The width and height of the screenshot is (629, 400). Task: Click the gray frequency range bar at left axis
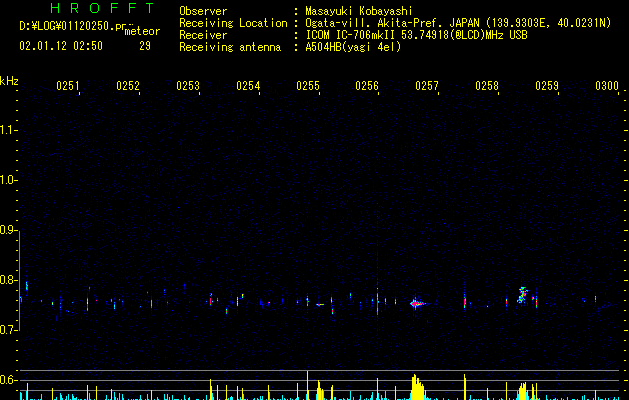(20, 281)
